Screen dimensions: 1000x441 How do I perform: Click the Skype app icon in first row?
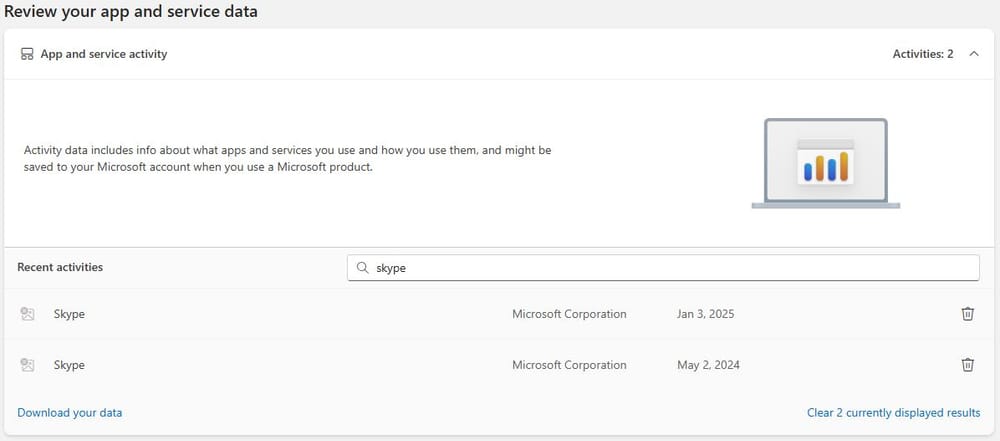pyautogui.click(x=27, y=314)
